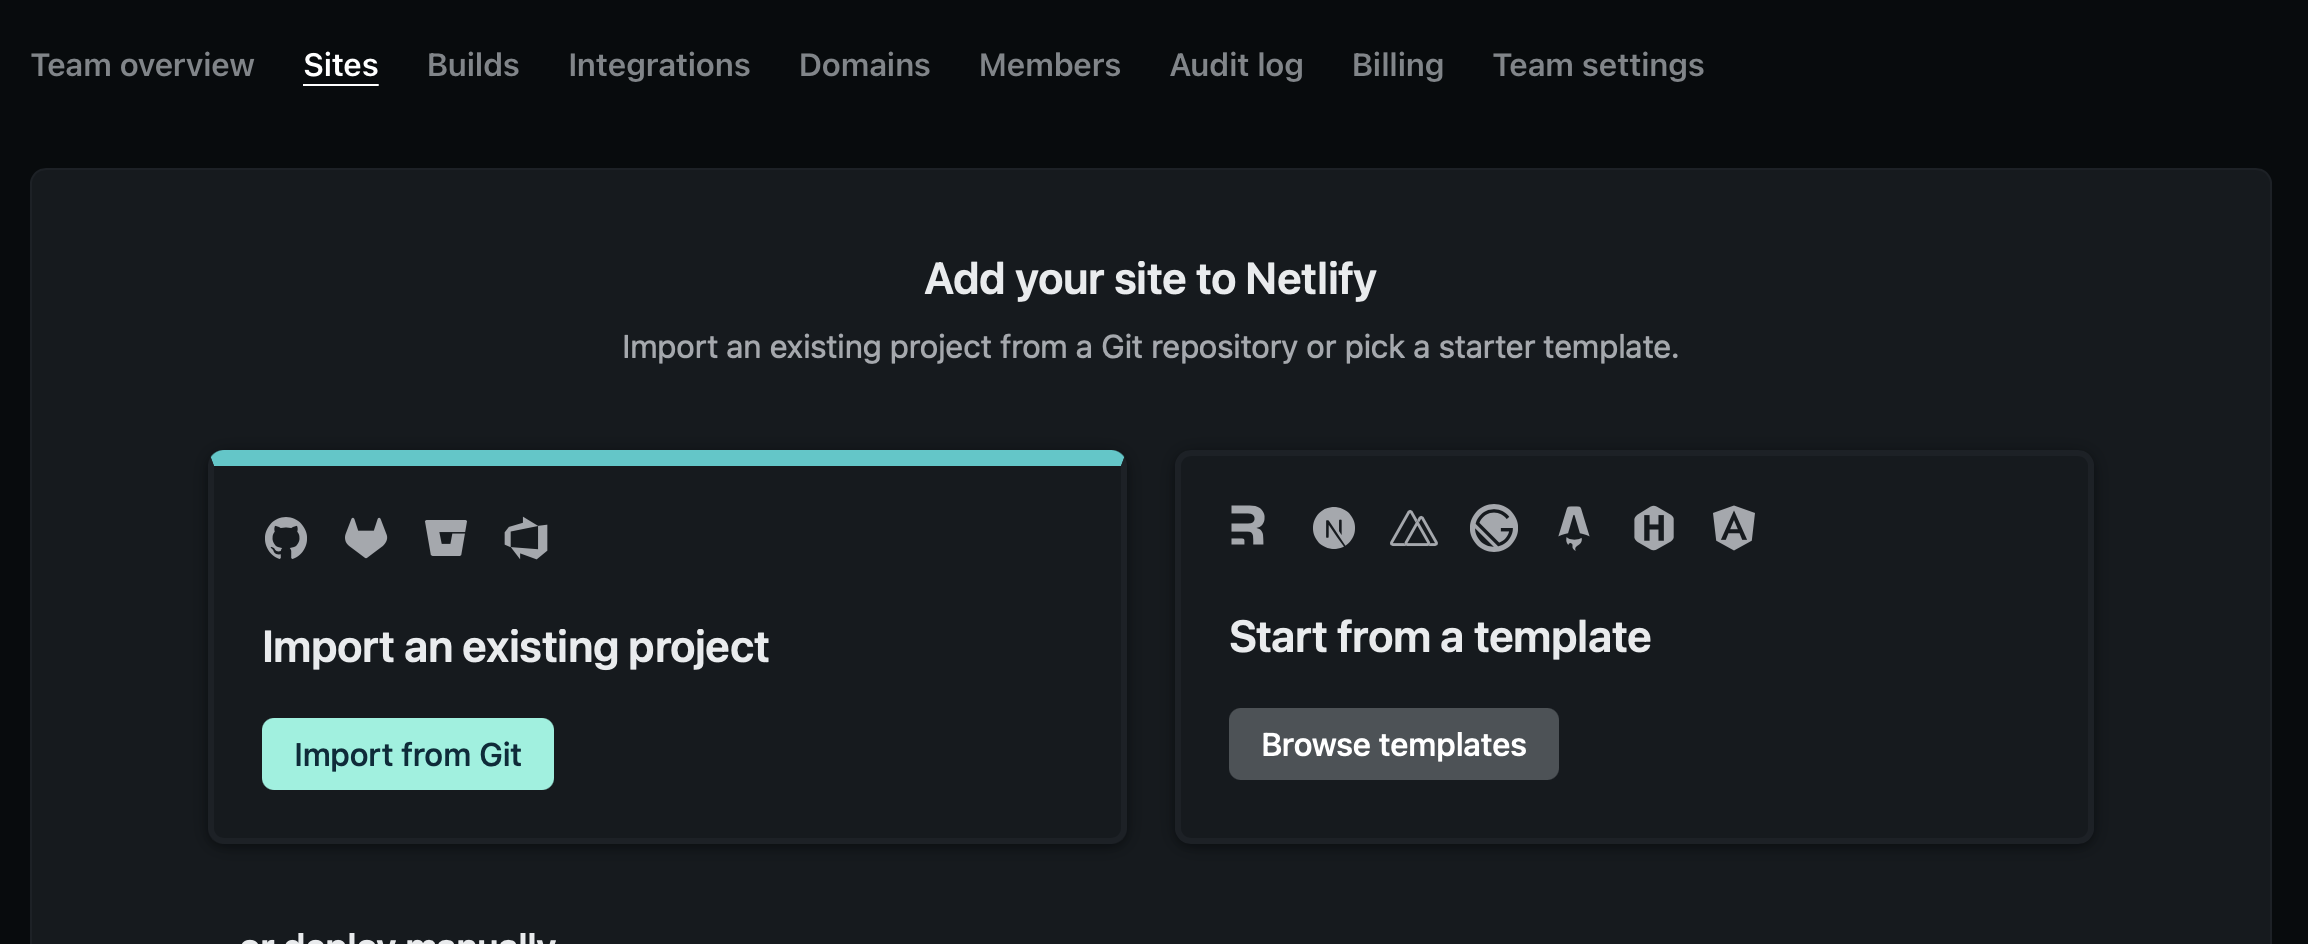The height and width of the screenshot is (944, 2308).
Task: Click the GitLab fox logo icon
Action: [366, 538]
